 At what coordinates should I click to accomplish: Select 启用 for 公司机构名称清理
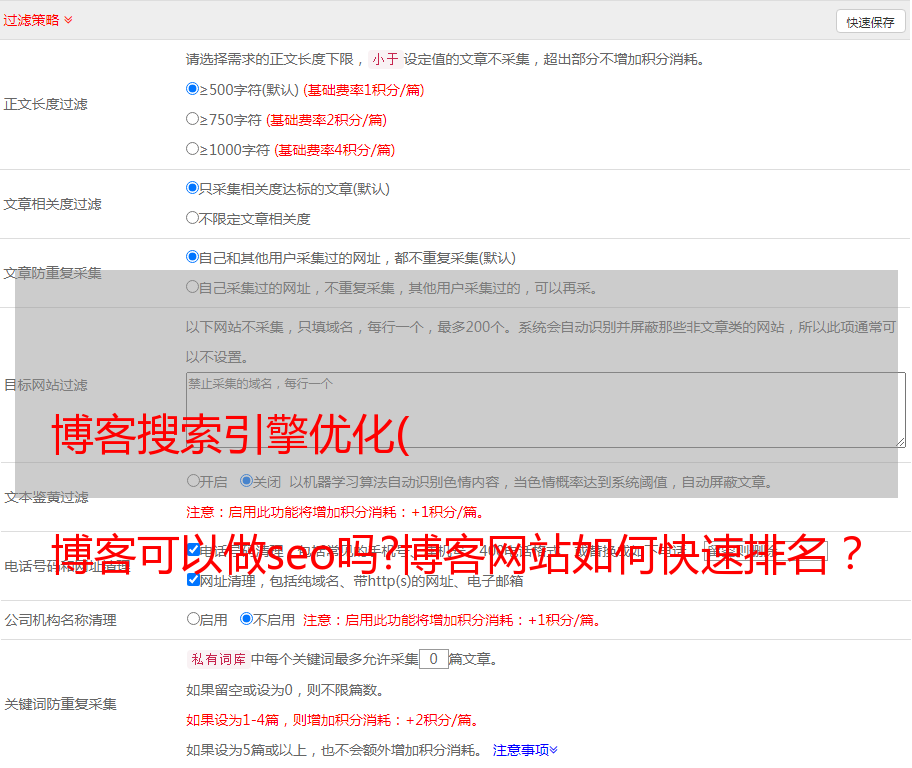pos(193,619)
